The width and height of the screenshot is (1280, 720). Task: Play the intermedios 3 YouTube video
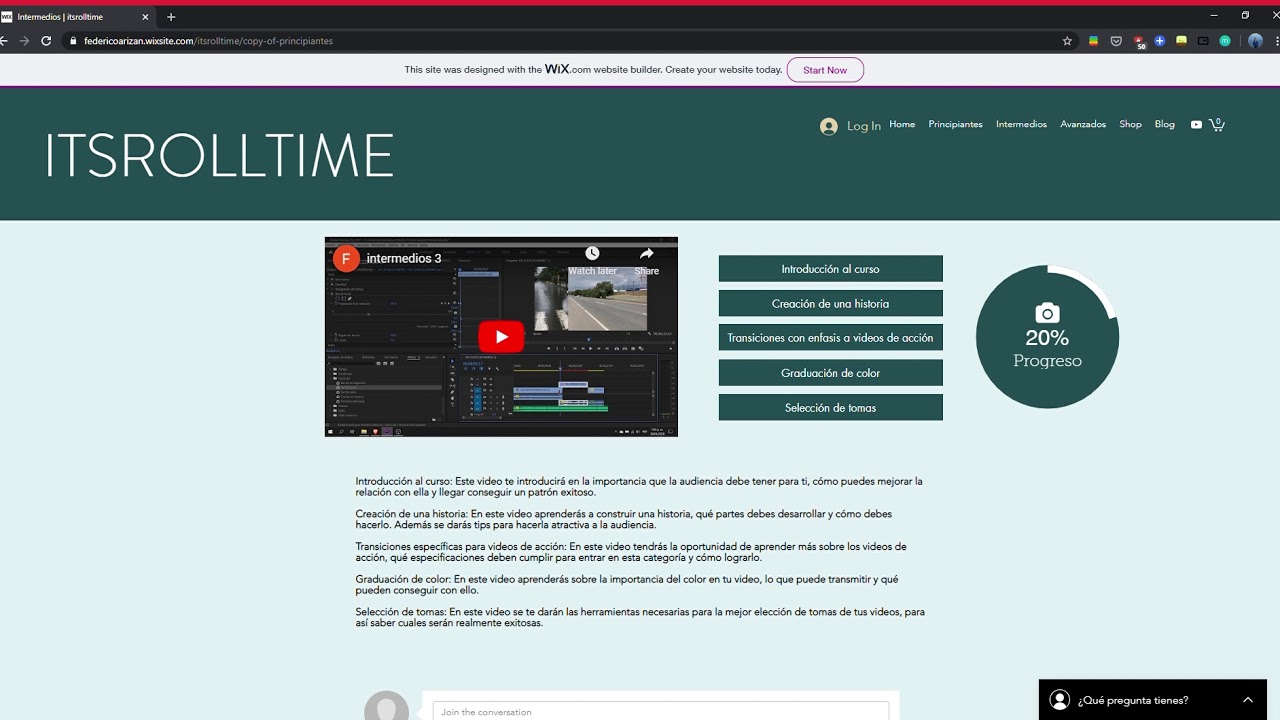tap(501, 337)
